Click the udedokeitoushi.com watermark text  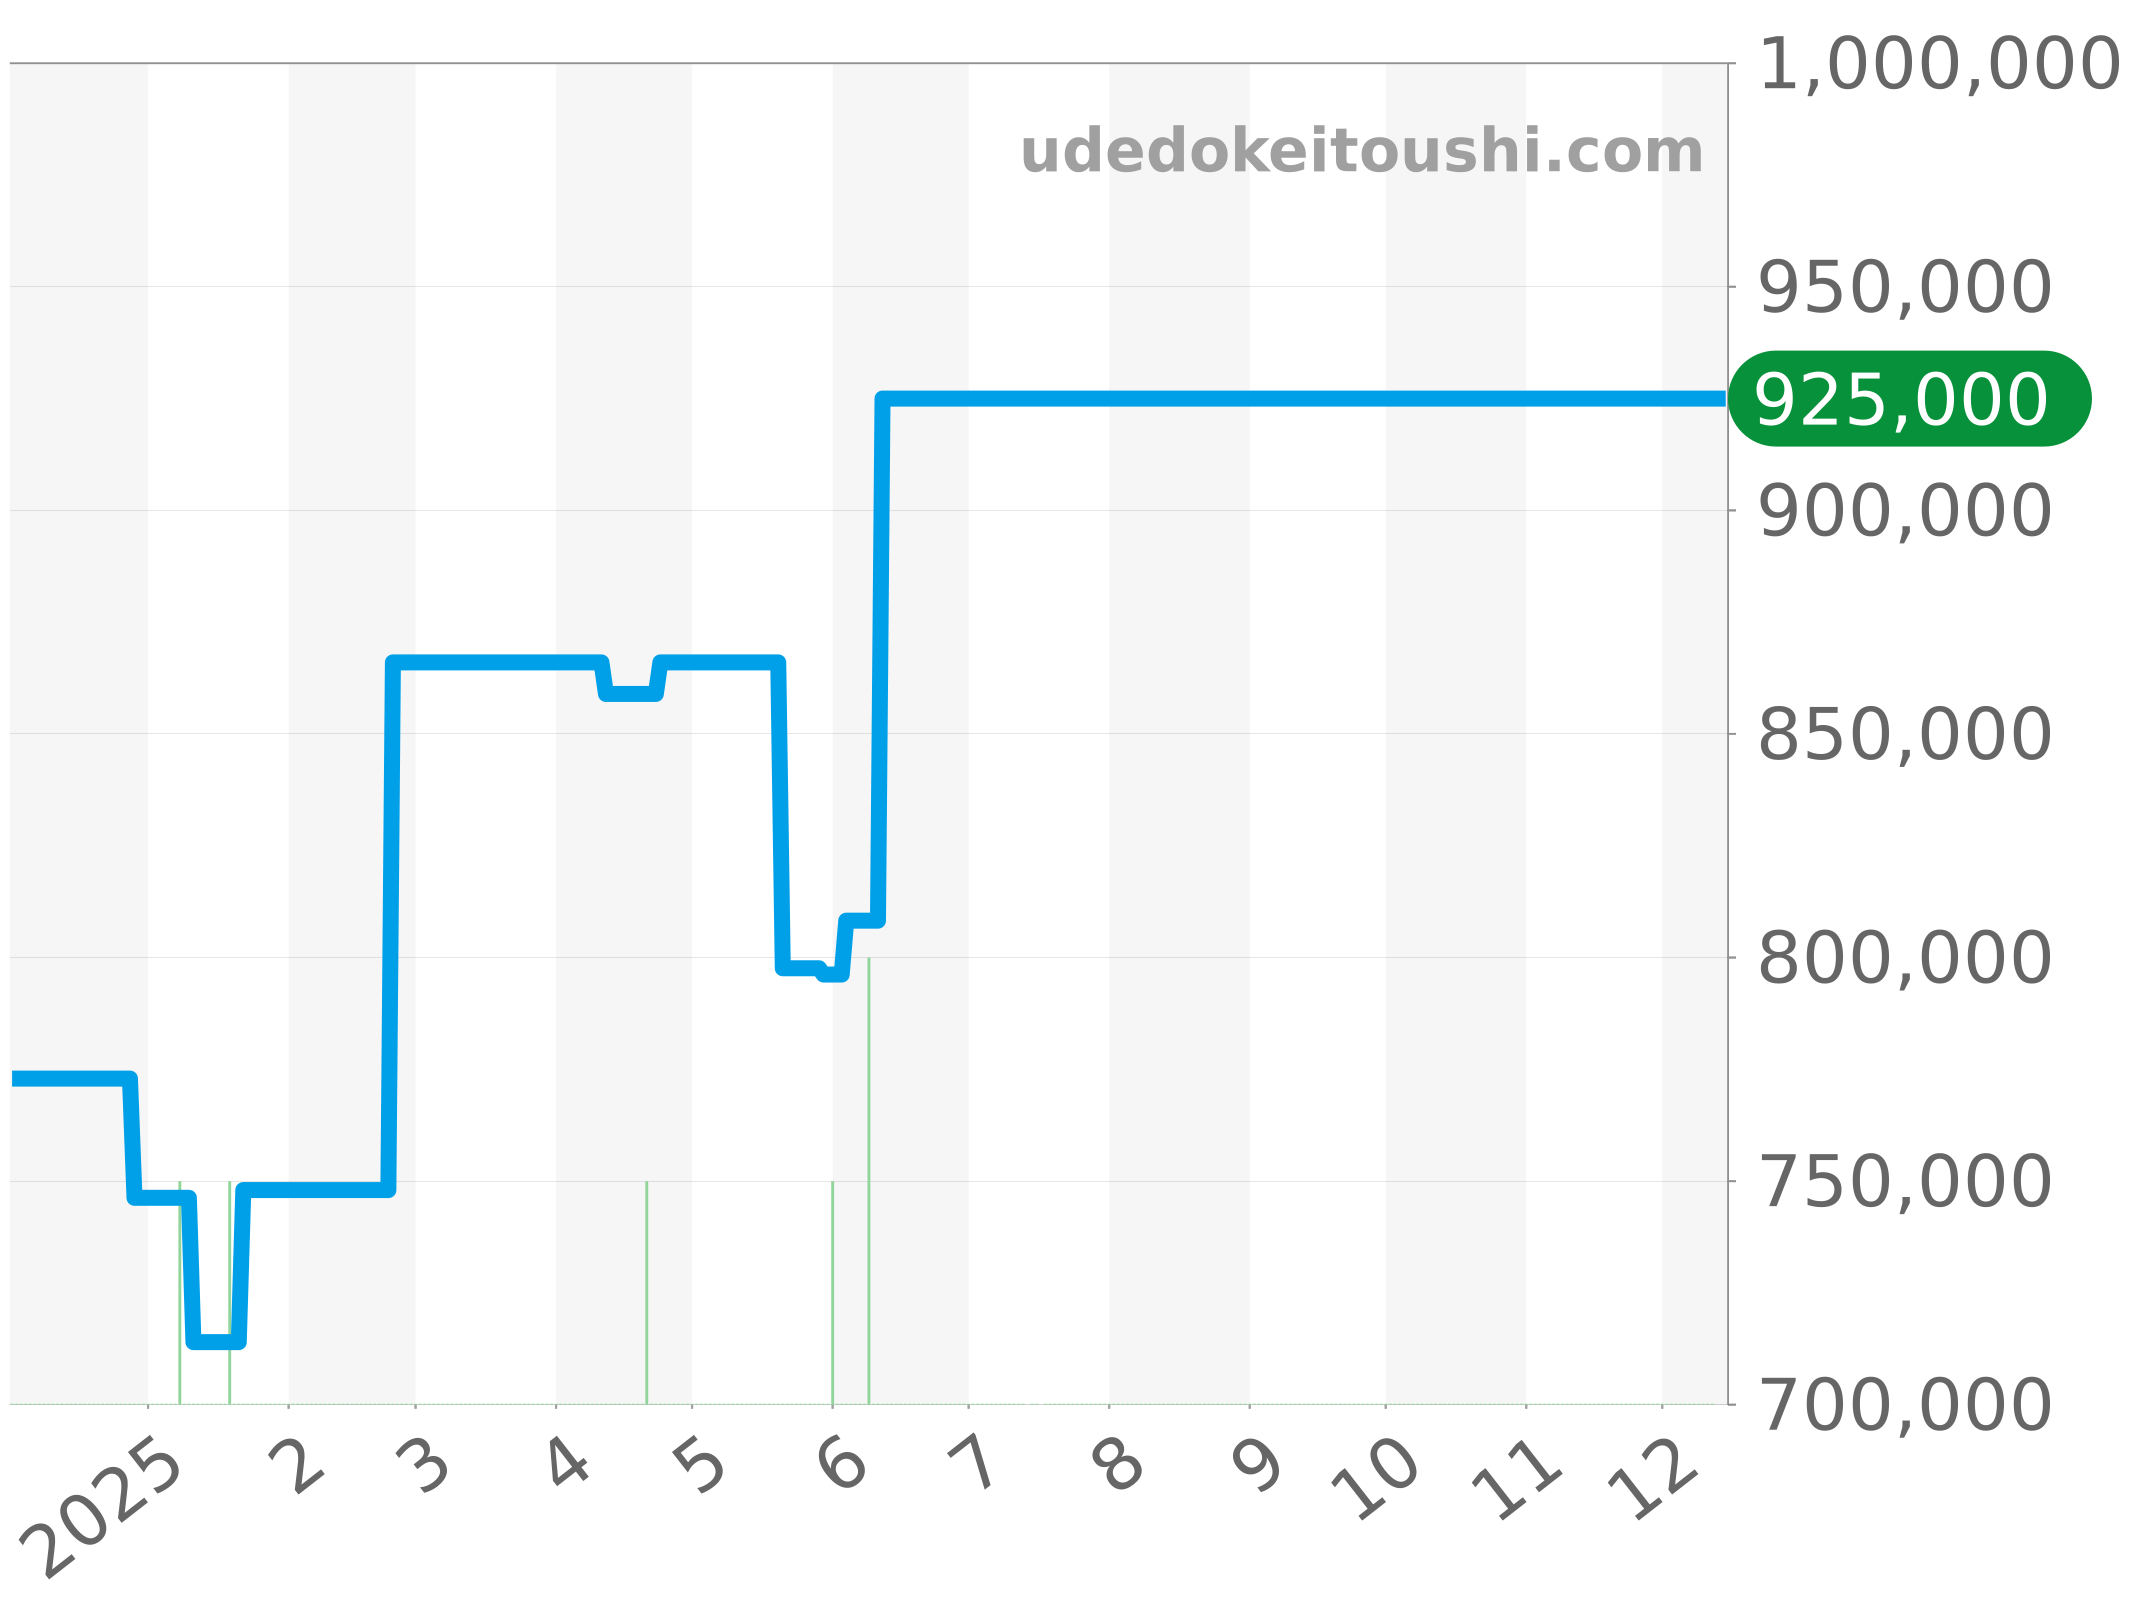(1361, 152)
